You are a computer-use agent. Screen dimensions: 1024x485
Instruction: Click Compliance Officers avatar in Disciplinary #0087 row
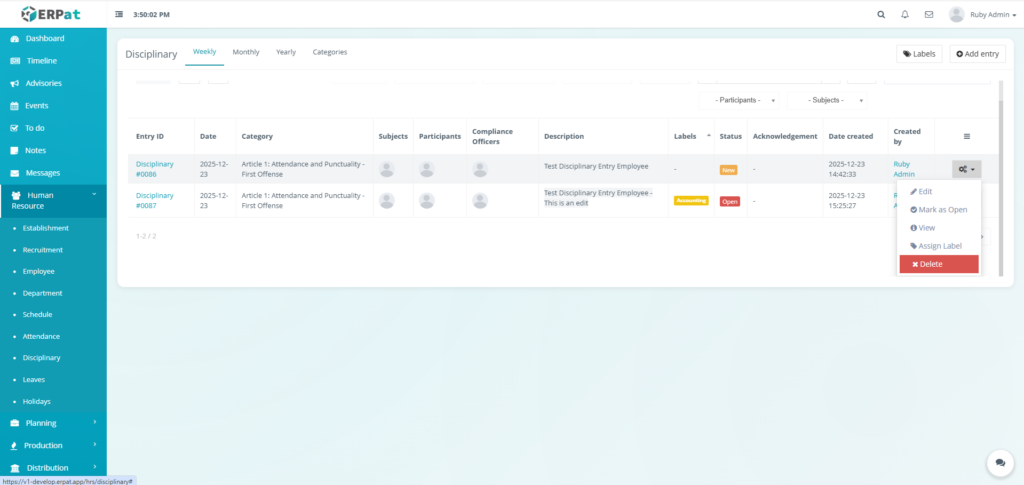click(x=479, y=201)
